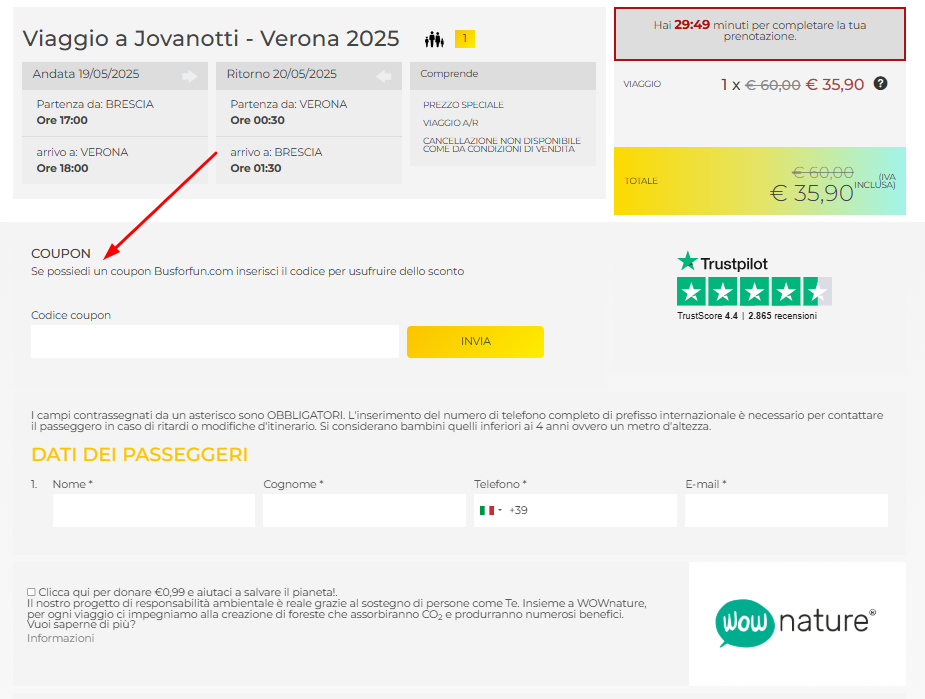Click the question mark icon beside the price
The height and width of the screenshot is (699, 925).
click(x=879, y=85)
